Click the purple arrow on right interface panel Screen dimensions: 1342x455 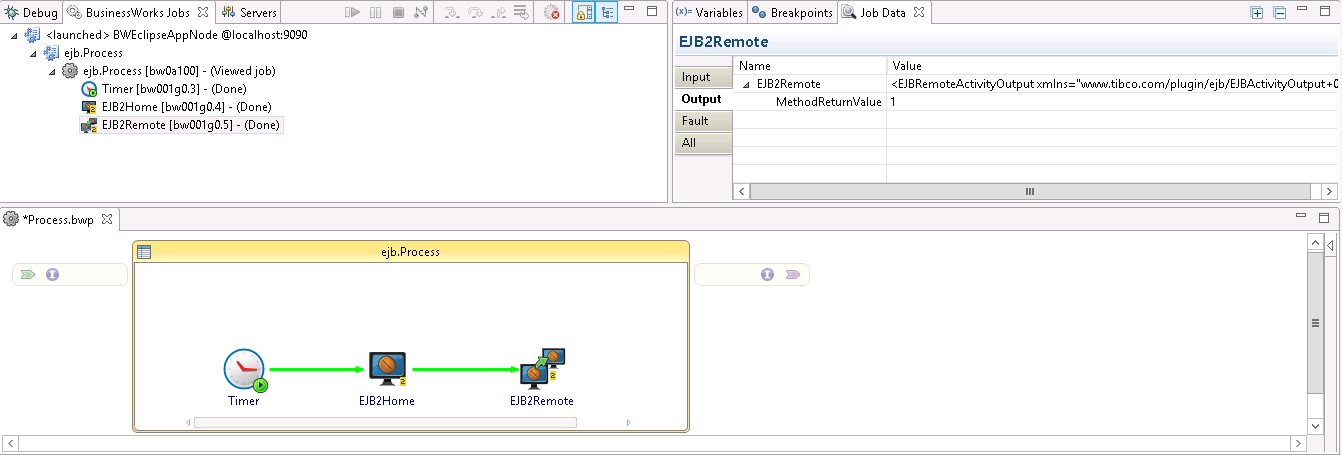click(793, 274)
